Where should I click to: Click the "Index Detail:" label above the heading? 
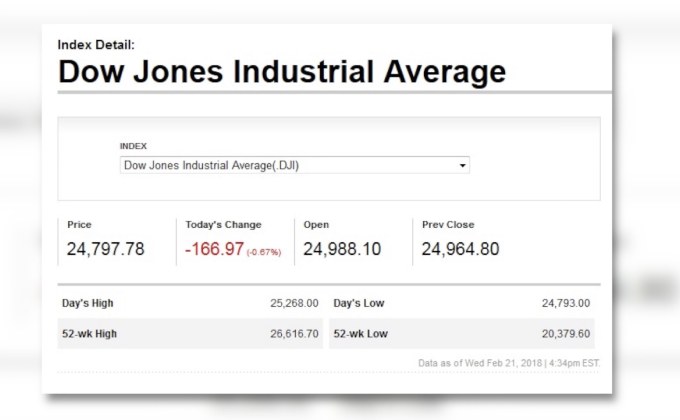coord(96,45)
